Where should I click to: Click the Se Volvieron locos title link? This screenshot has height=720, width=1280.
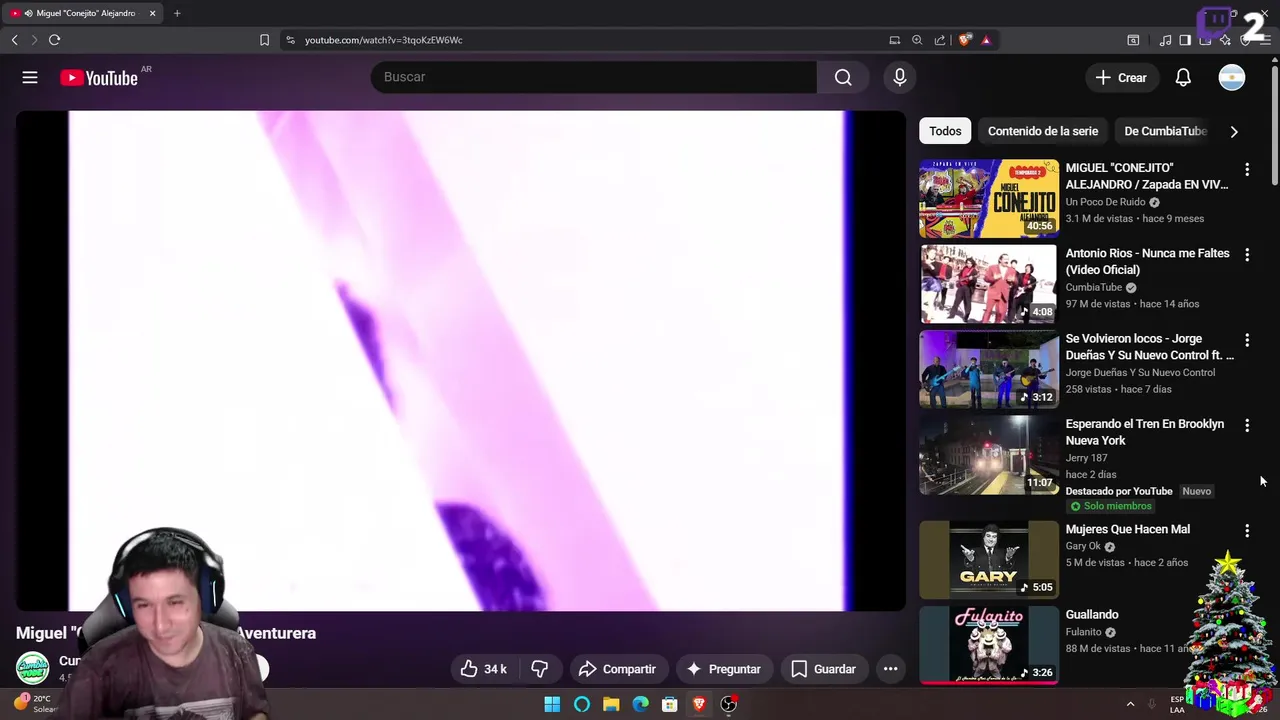pyautogui.click(x=1149, y=346)
